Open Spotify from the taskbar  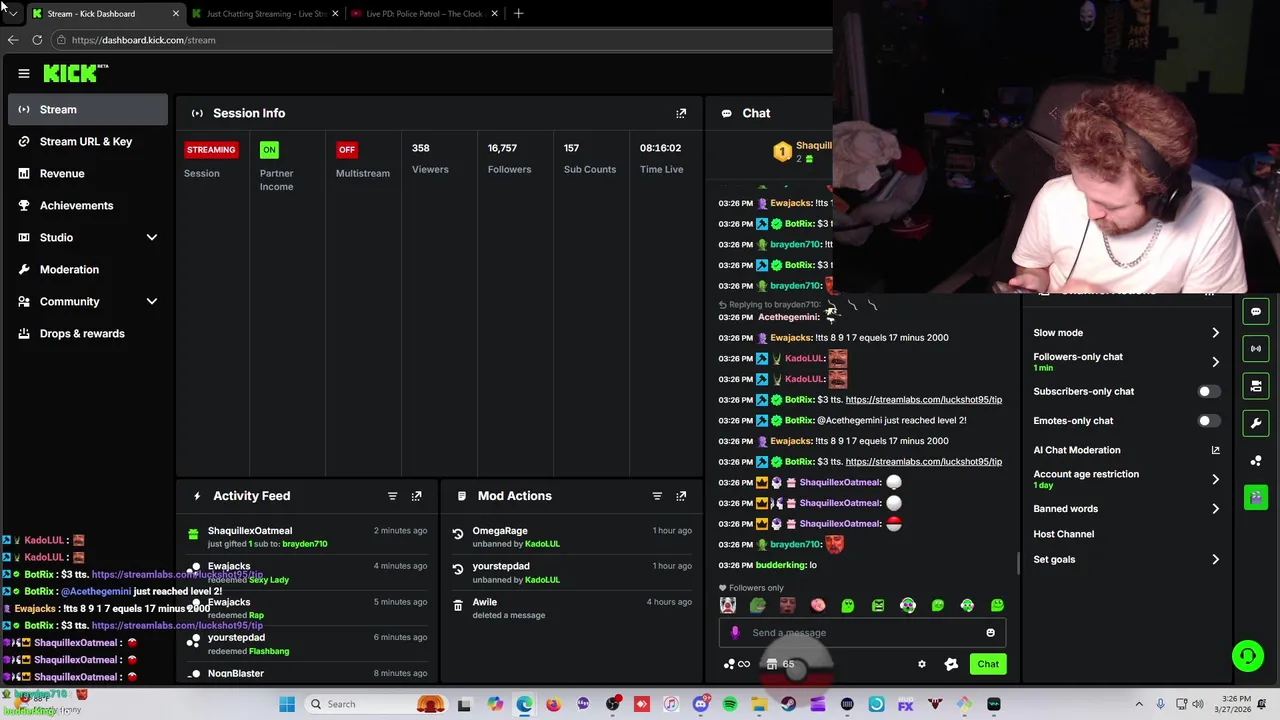[730, 704]
